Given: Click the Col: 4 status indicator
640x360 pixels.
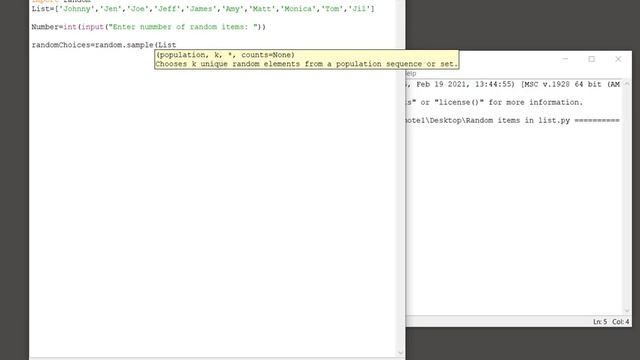Looking at the screenshot, I should [x=620, y=322].
